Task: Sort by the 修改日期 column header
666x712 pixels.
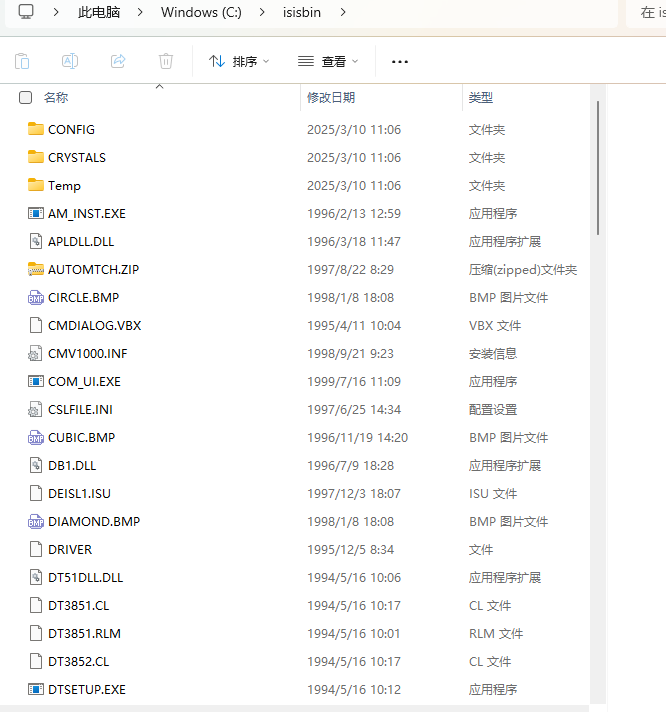Action: (x=331, y=97)
